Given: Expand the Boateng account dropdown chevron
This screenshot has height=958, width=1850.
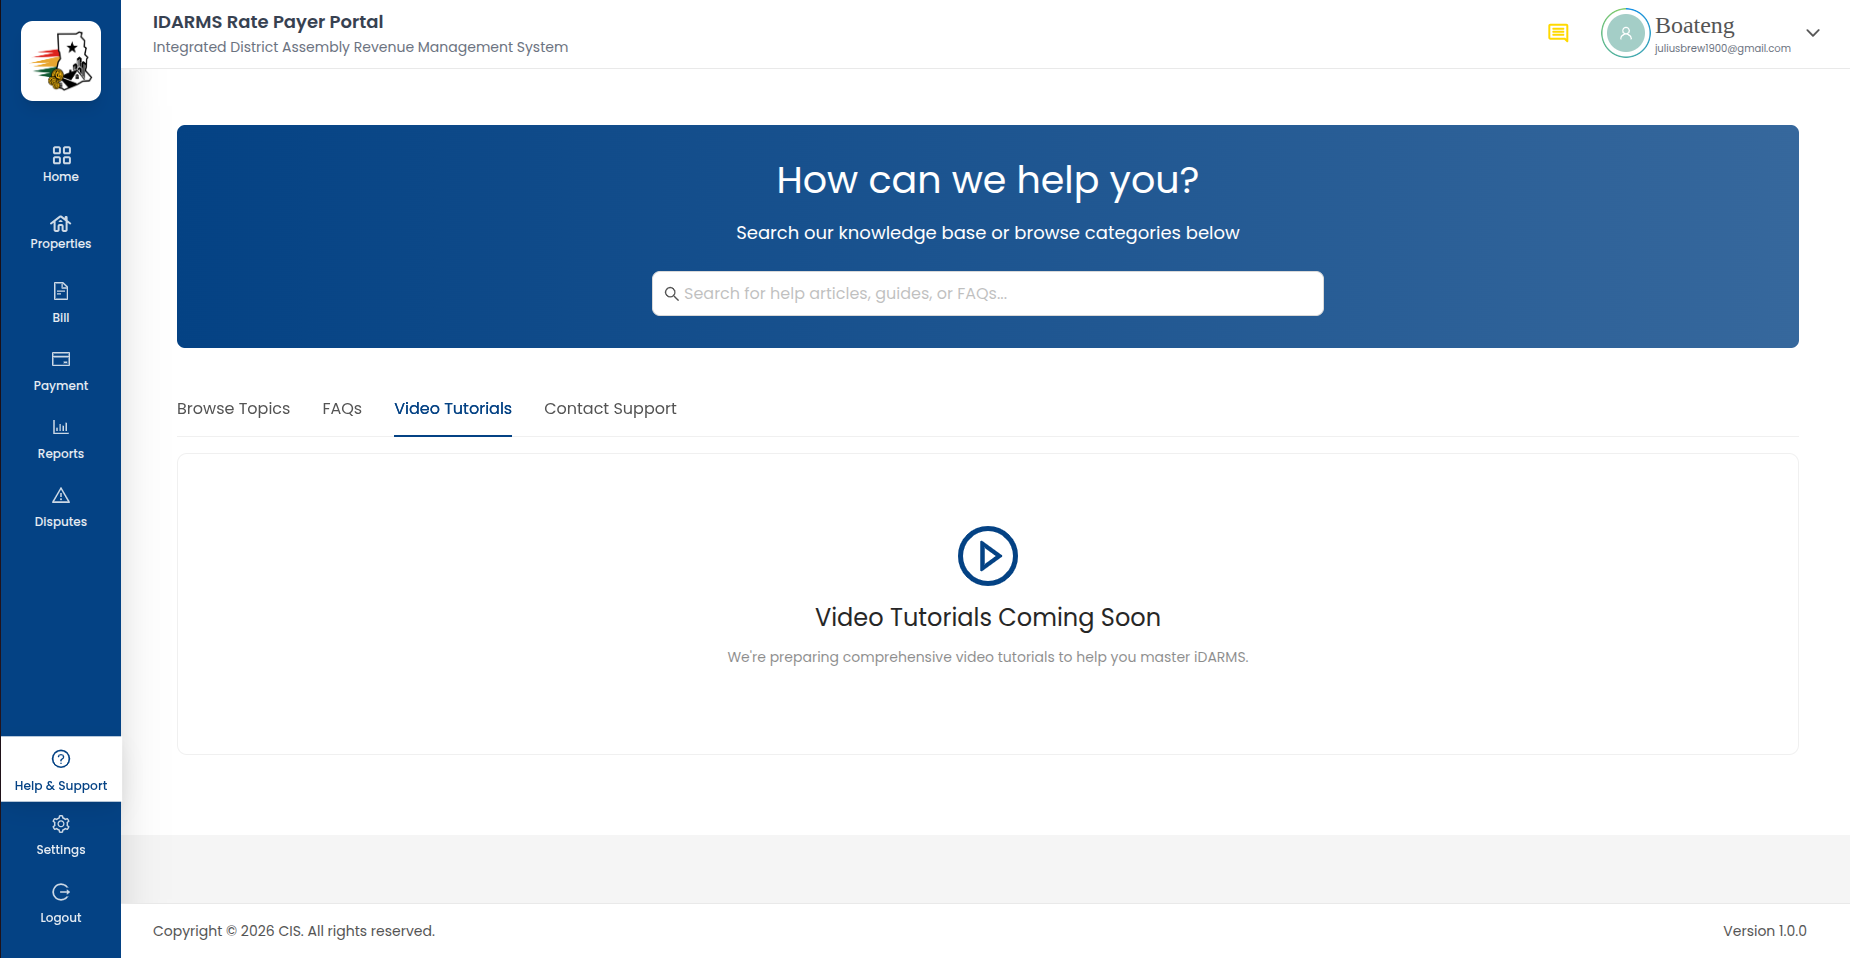Looking at the screenshot, I should pyautogui.click(x=1813, y=33).
